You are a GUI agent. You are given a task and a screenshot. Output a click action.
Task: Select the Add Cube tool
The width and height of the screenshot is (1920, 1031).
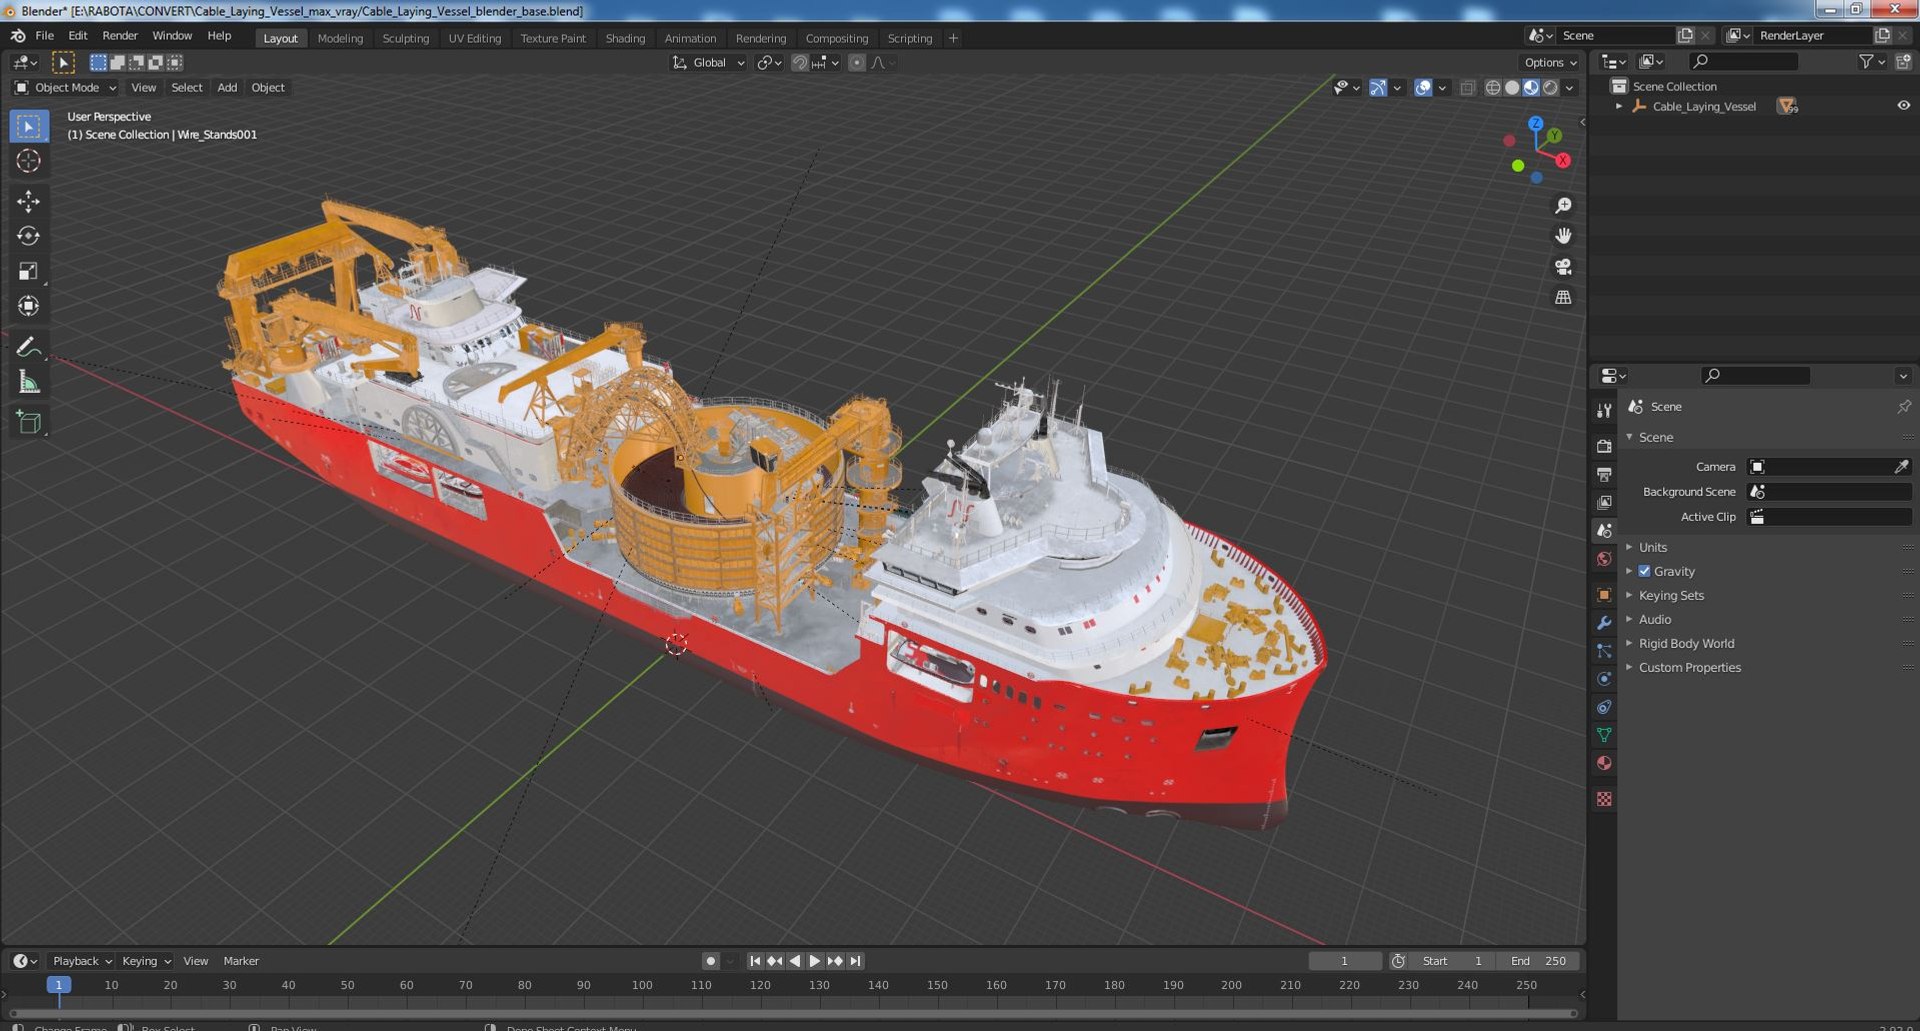tap(28, 421)
